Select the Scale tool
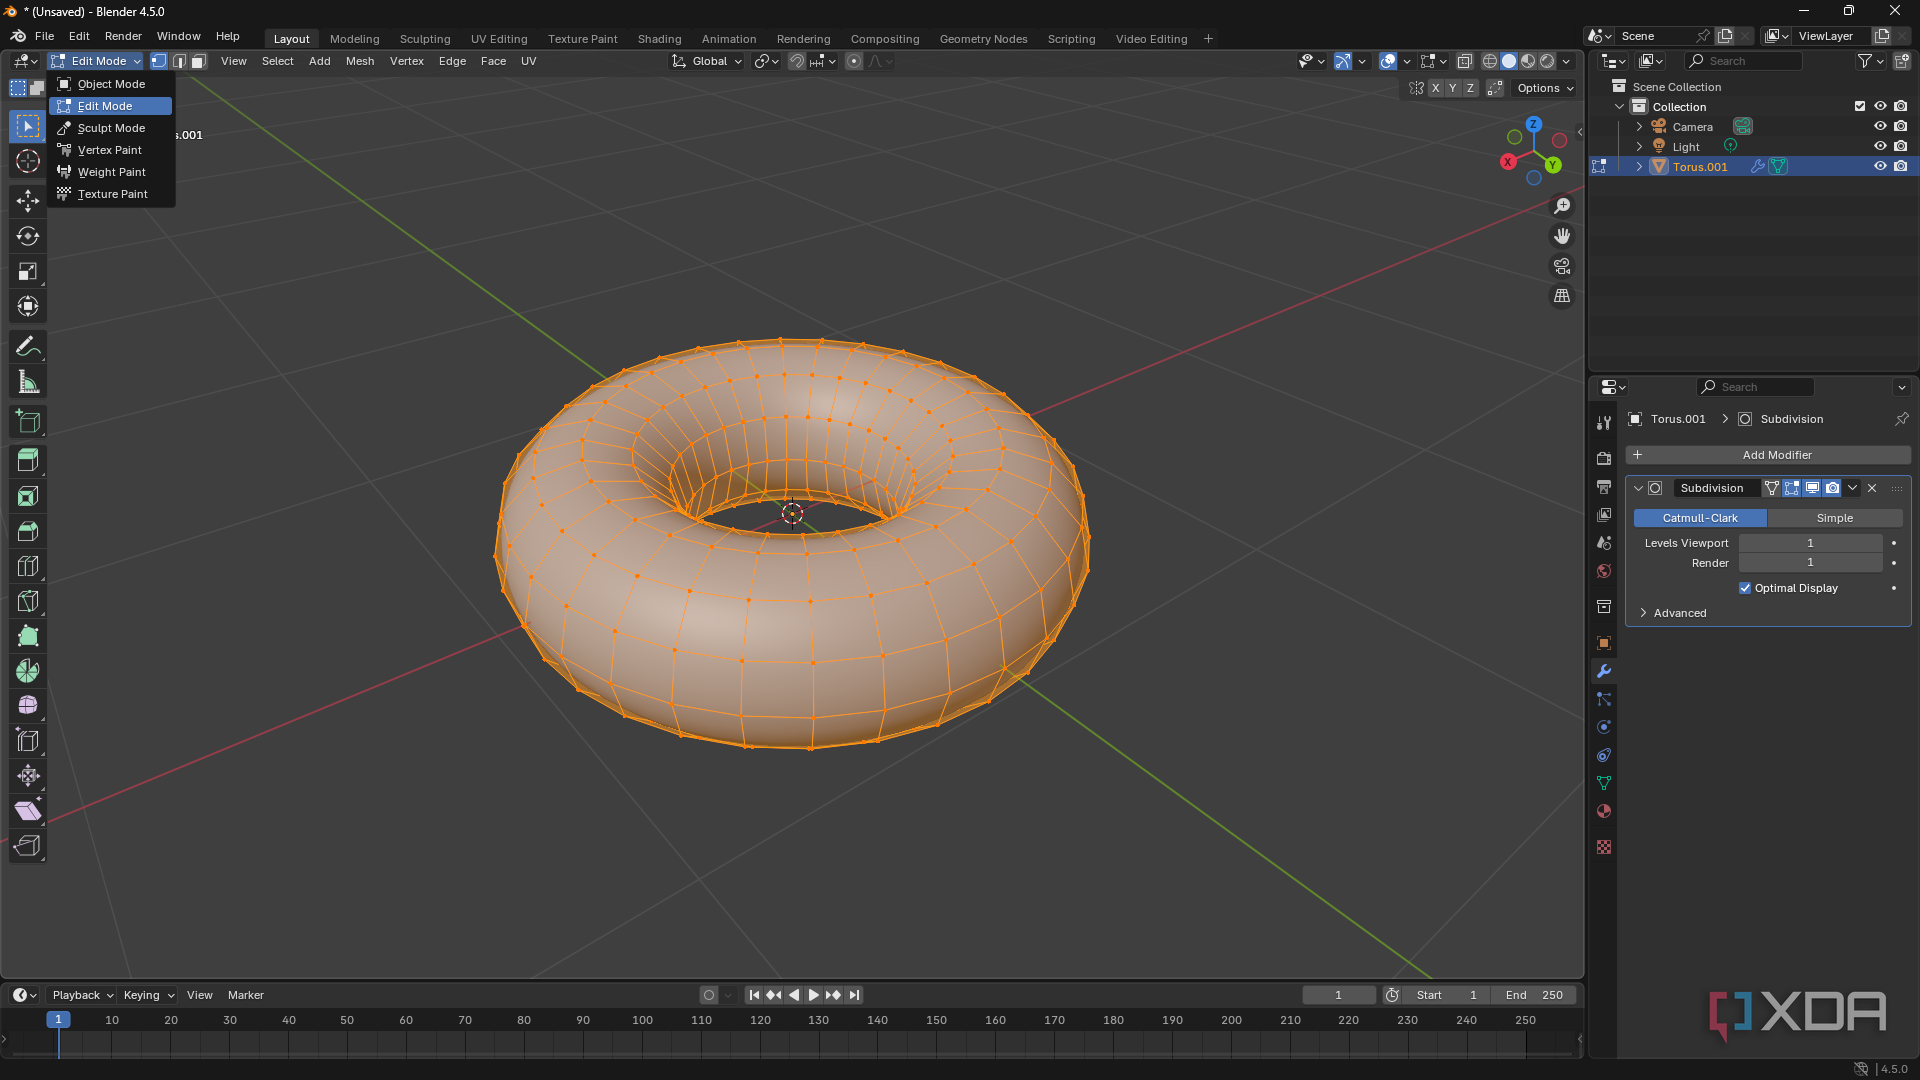Viewport: 1920px width, 1080px height. [28, 271]
